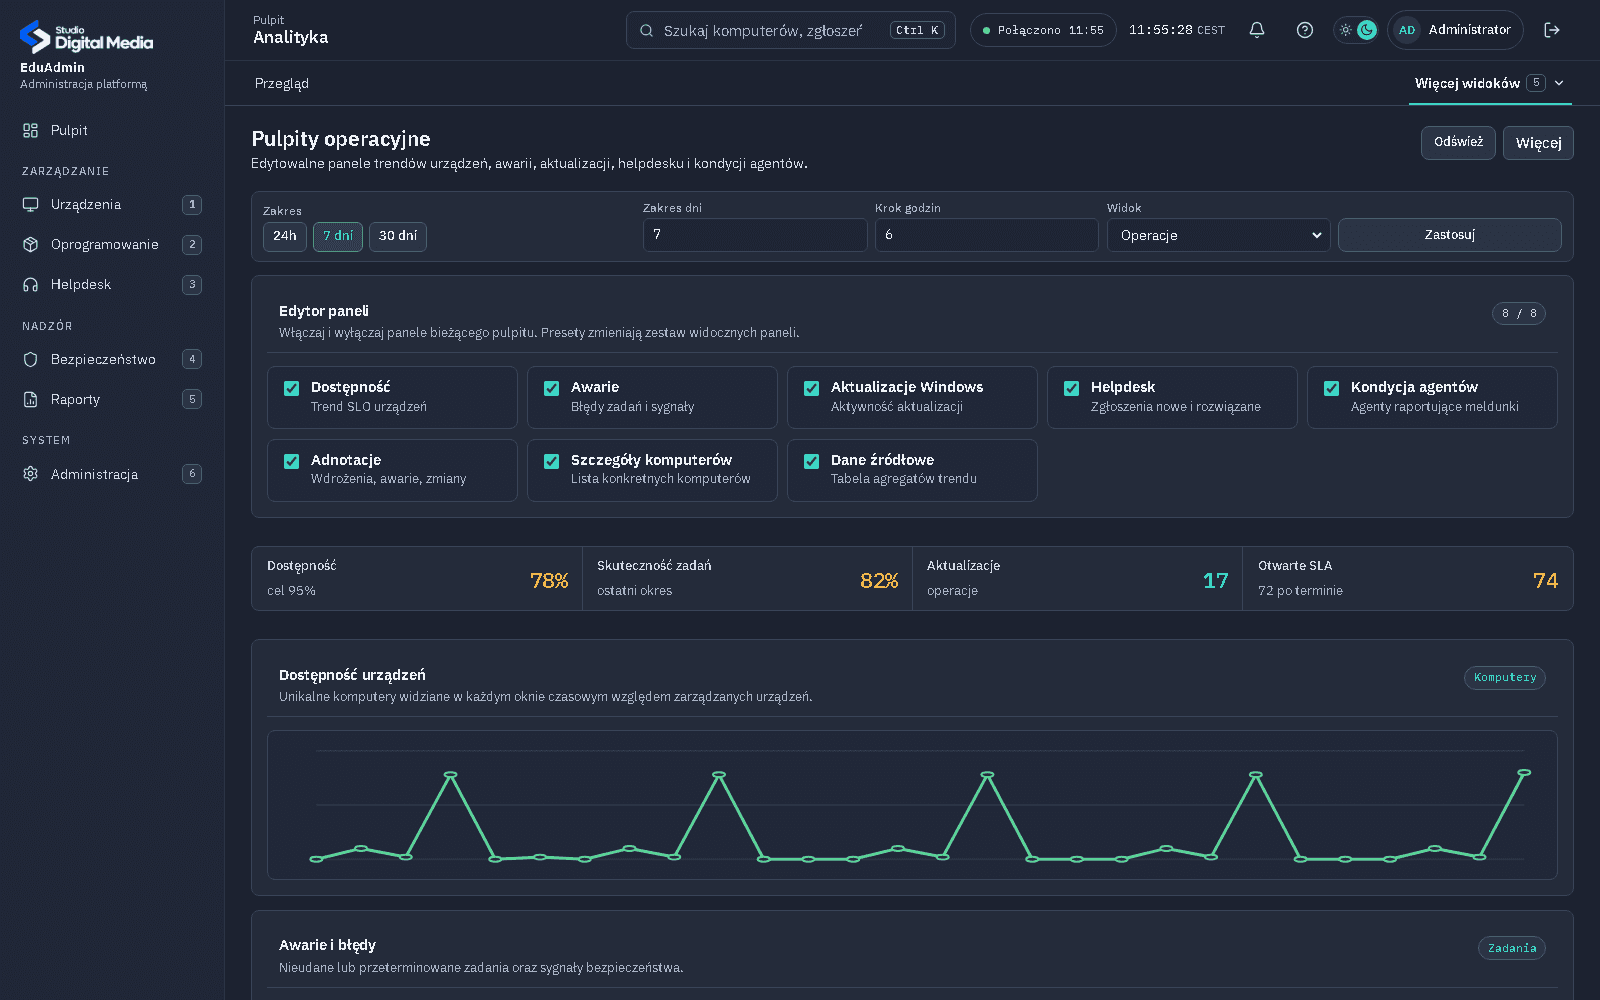Select the dark theme moon icon
Viewport: 1600px width, 1000px height.
1366,30
